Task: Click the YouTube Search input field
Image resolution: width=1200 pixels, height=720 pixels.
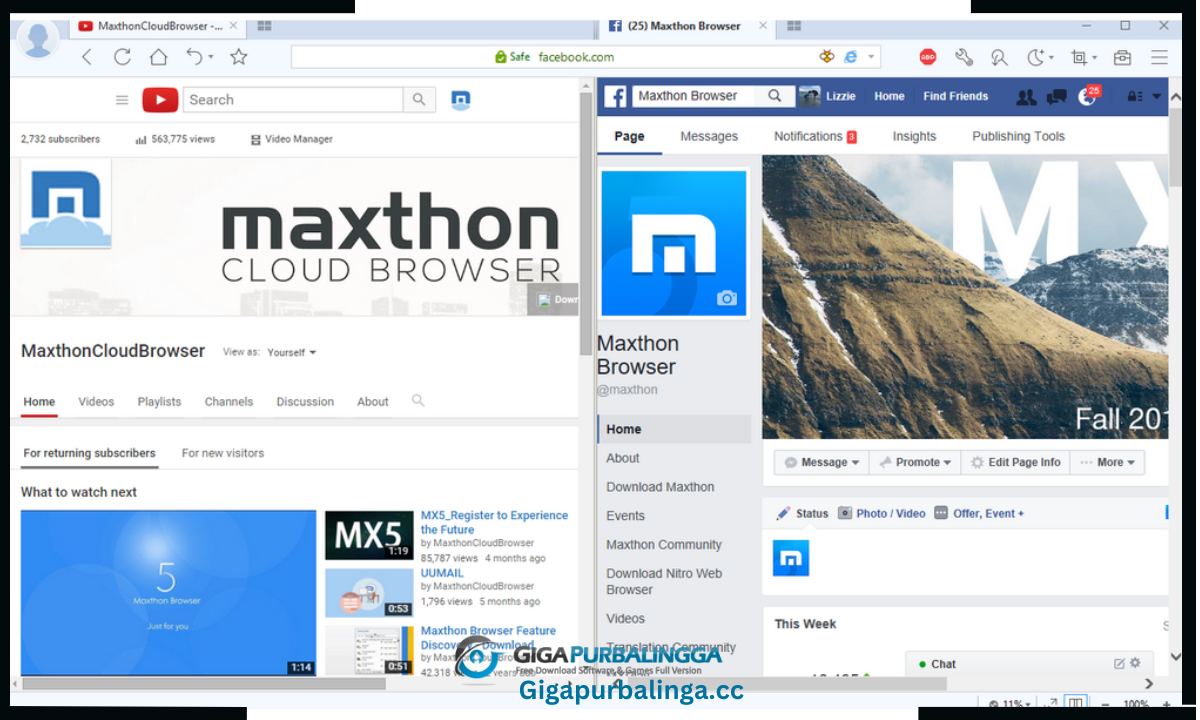Action: coord(293,100)
